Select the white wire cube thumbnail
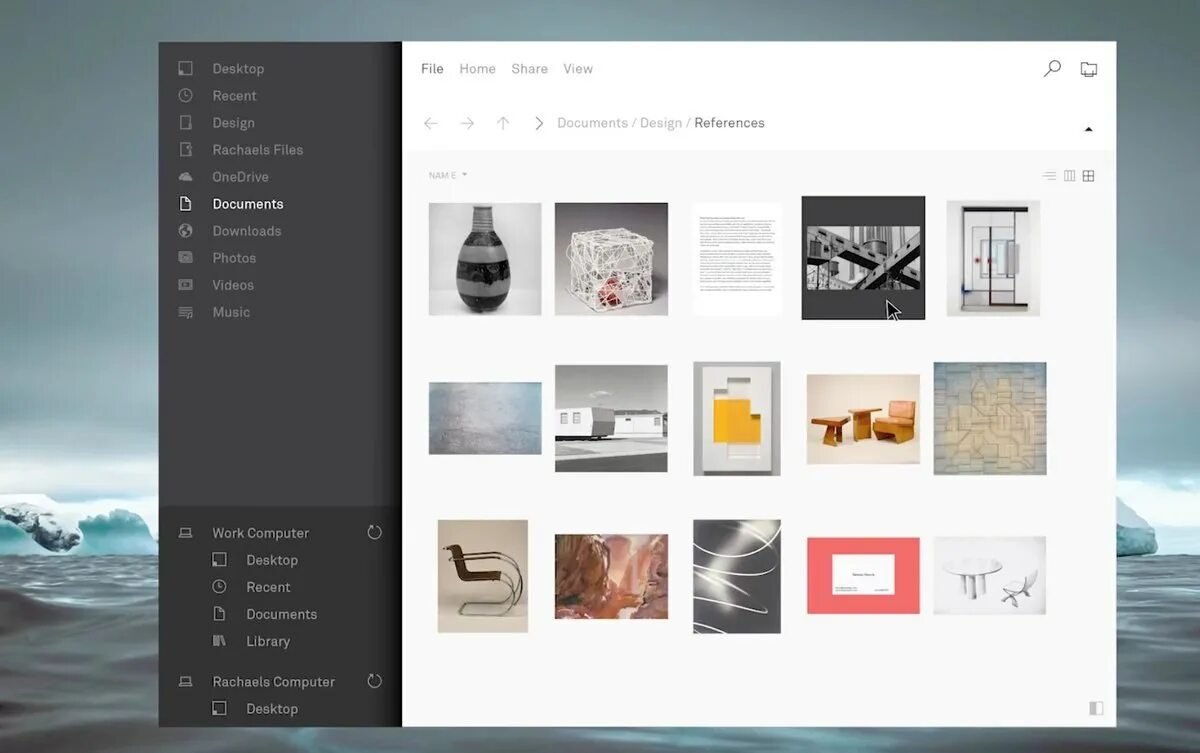The height and width of the screenshot is (753, 1200). [611, 259]
